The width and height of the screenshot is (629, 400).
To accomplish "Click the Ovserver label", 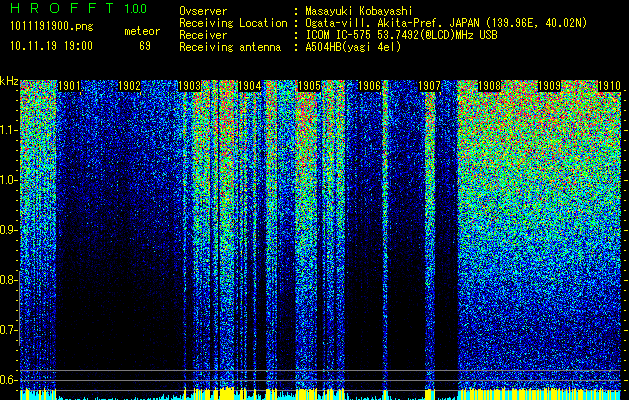I will pyautogui.click(x=203, y=11).
